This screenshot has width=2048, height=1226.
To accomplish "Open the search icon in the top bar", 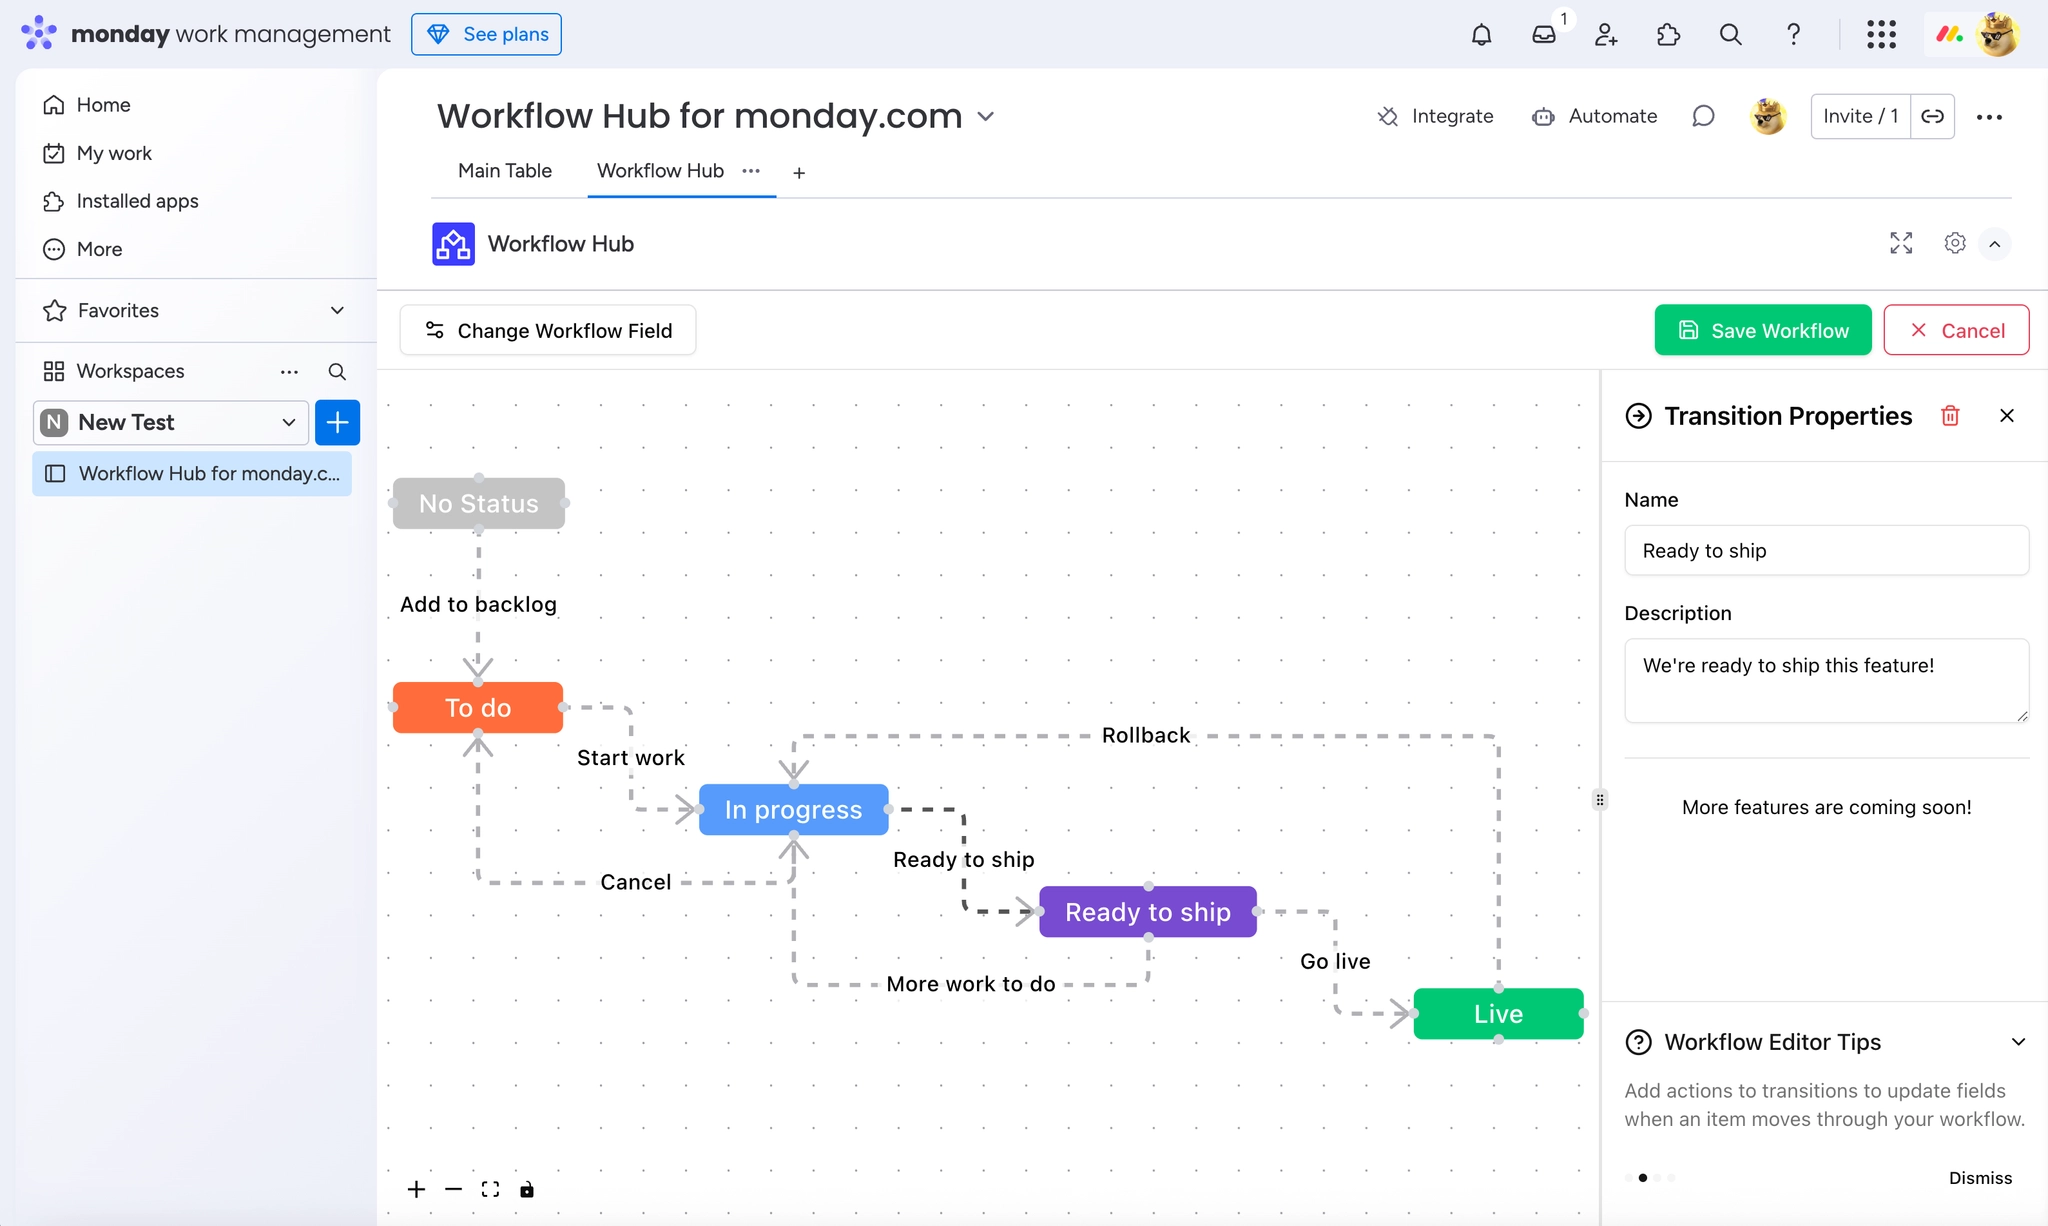I will click(1731, 34).
